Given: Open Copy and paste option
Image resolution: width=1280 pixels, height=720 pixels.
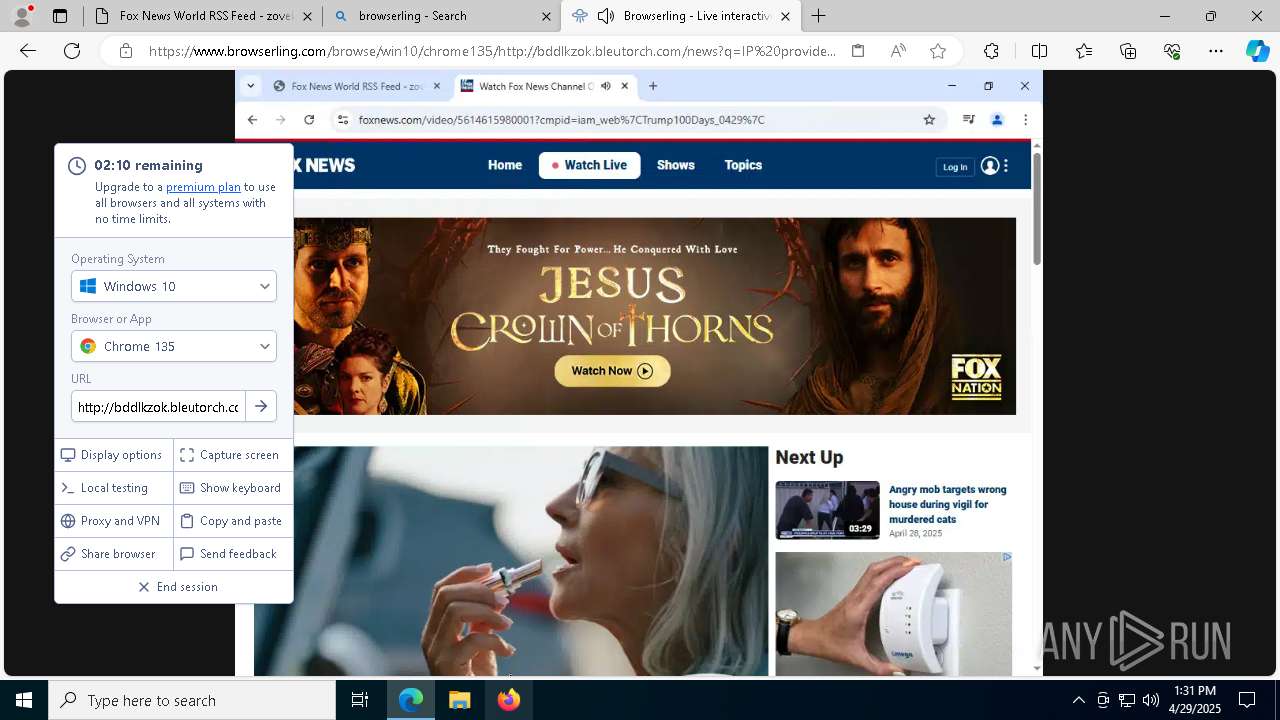Looking at the screenshot, I should pos(231,521).
